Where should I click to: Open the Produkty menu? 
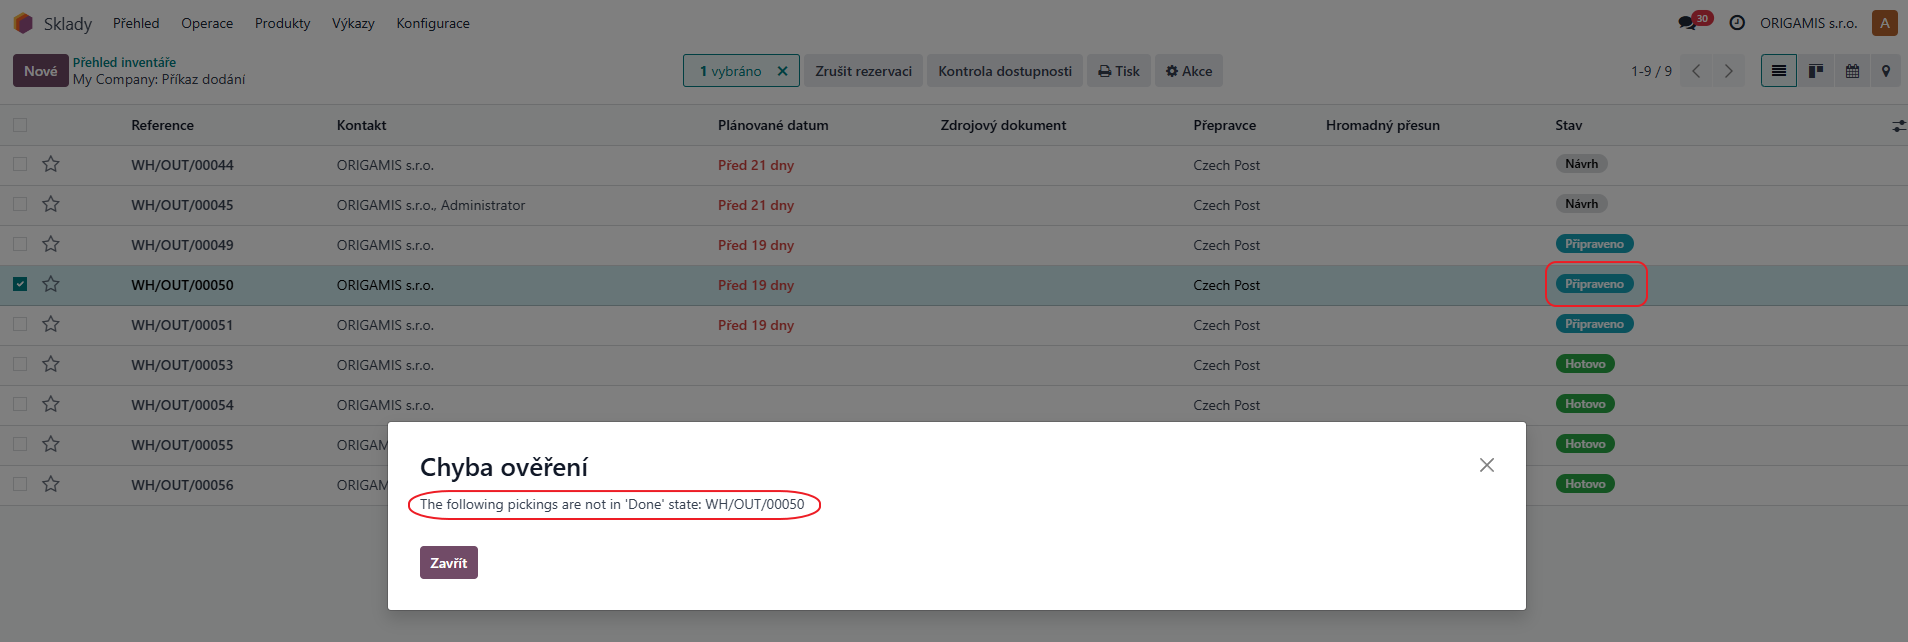[x=282, y=23]
